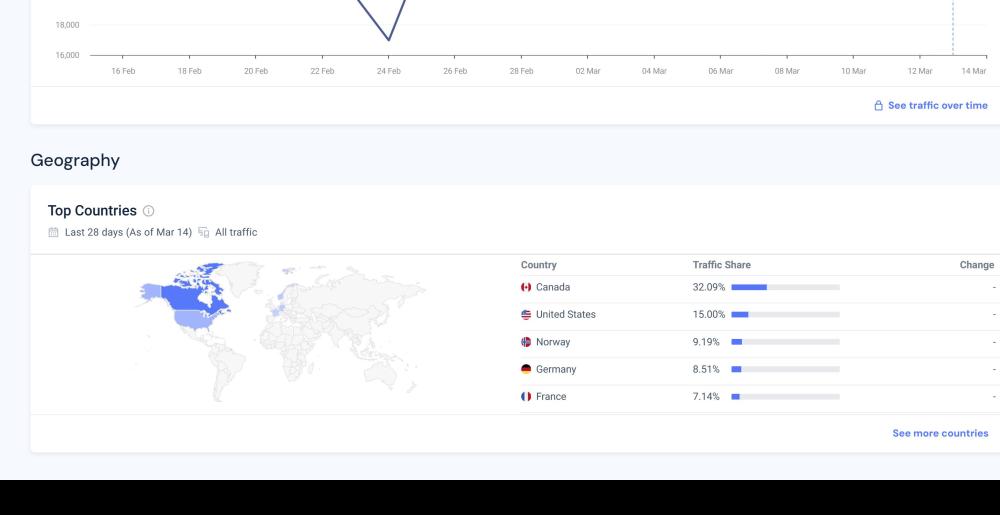This screenshot has height=515, width=1000.
Task: Click the Traffic Share column header
Action: 721,265
